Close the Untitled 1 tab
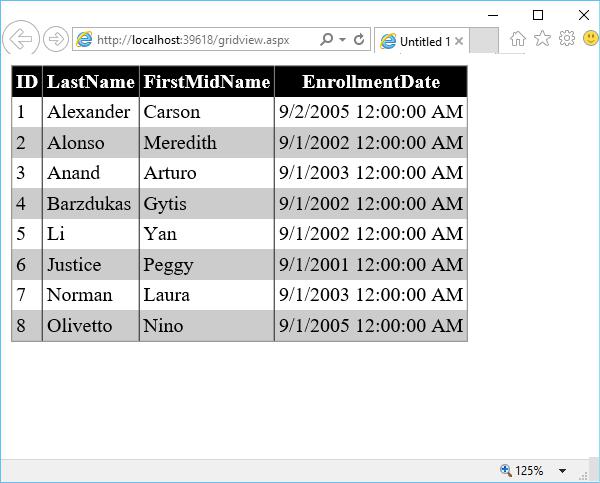600x483 pixels. click(459, 42)
